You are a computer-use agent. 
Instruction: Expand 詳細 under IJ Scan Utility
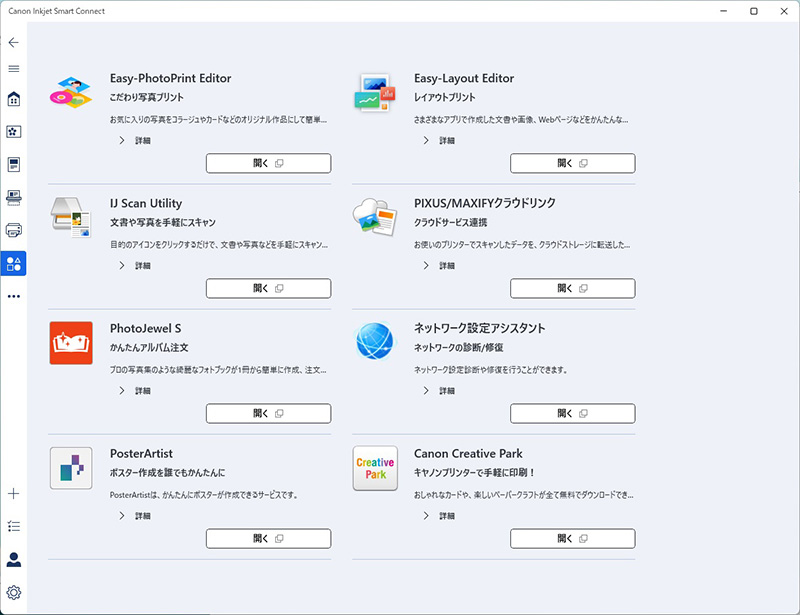tap(135, 266)
